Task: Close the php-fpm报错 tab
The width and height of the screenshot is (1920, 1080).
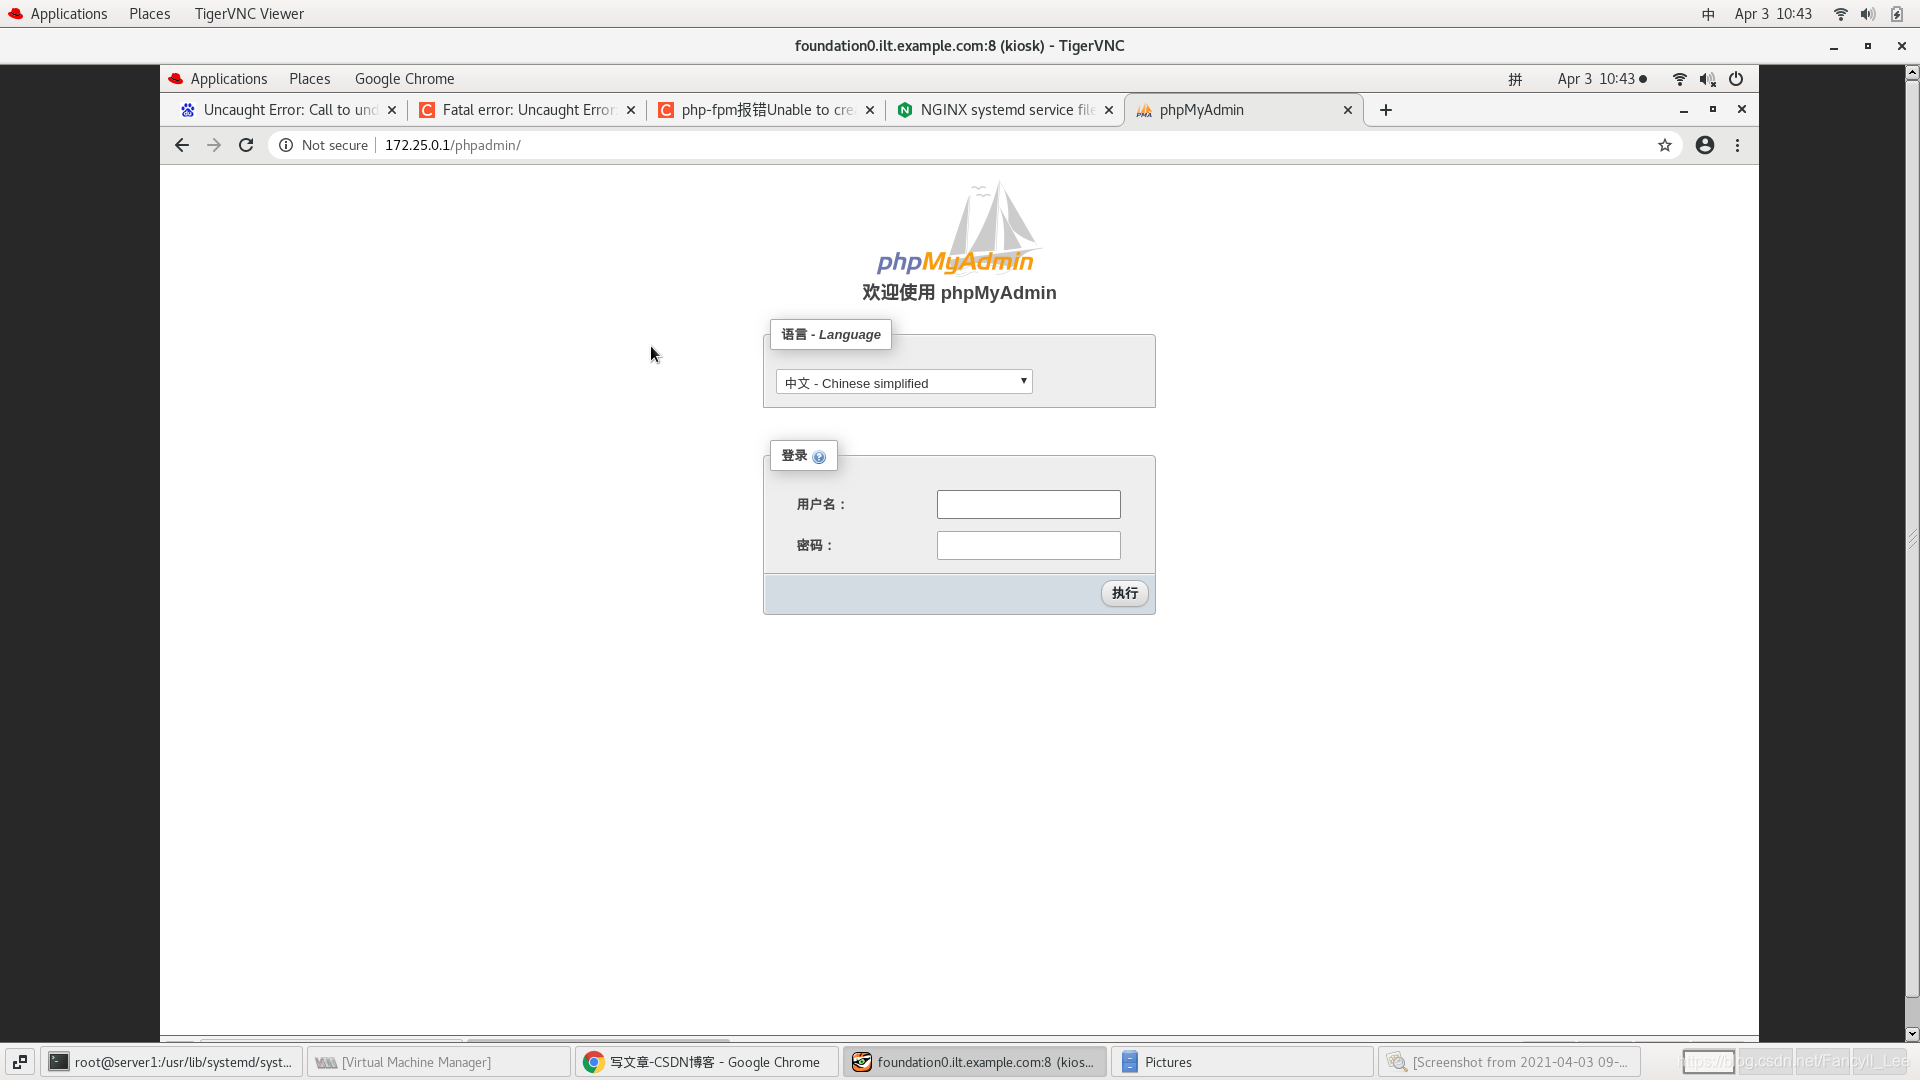Action: click(870, 110)
